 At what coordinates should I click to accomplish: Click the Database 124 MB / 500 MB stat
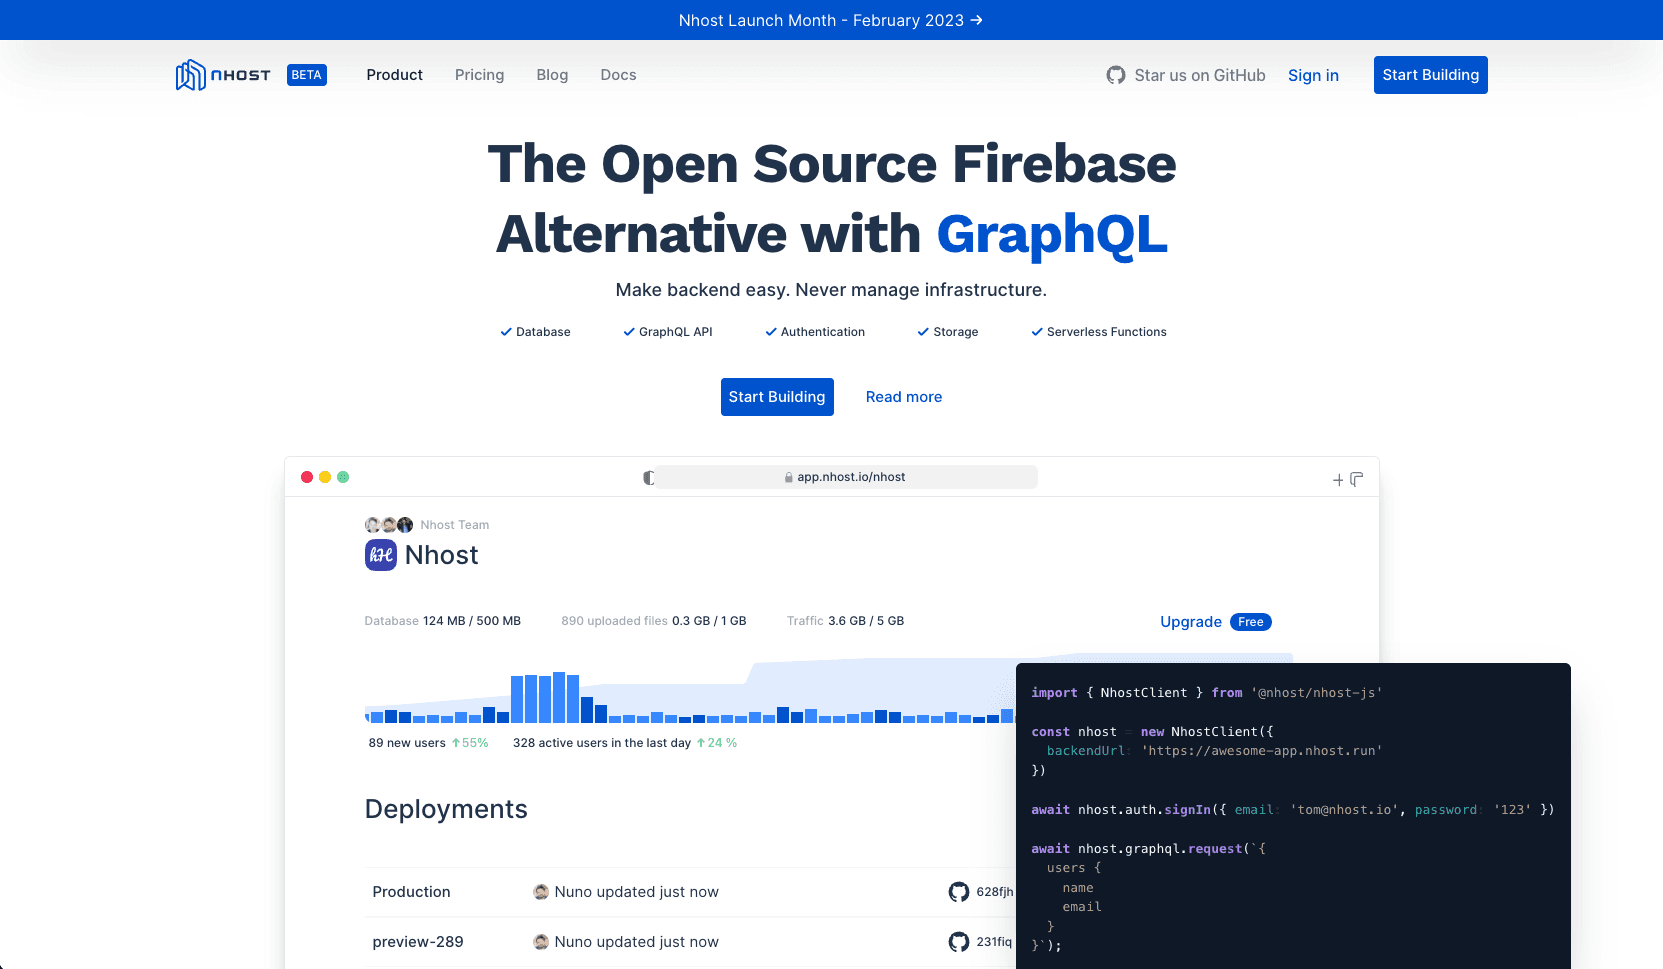coord(443,621)
